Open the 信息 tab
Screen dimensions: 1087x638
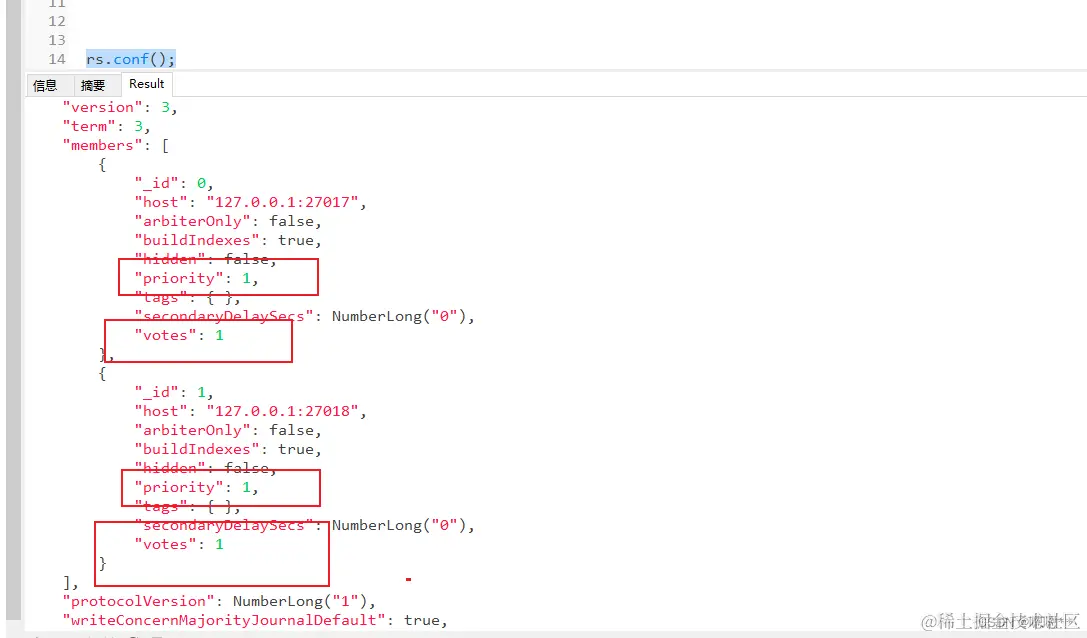click(46, 85)
